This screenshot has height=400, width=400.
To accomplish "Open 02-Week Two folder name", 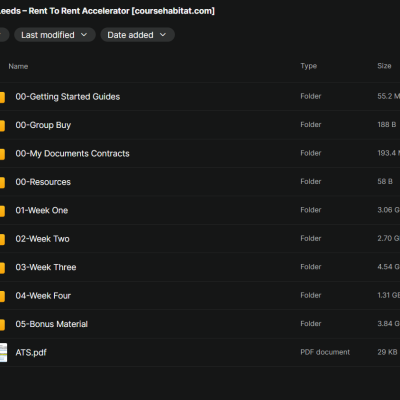I will [42, 239].
